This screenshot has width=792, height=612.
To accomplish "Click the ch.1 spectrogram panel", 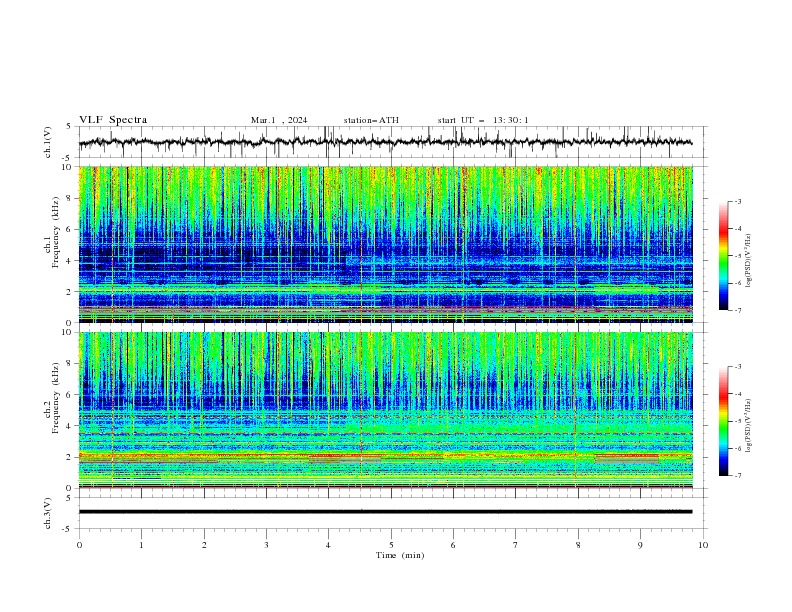I will [385, 244].
